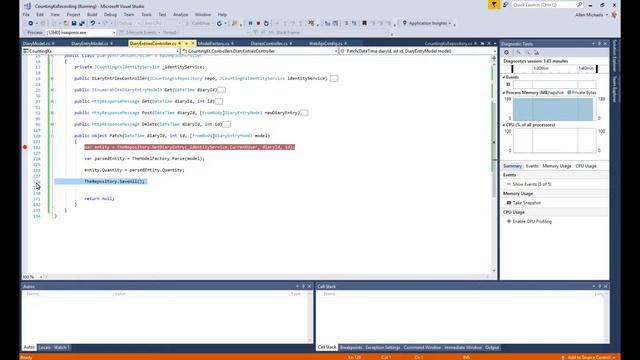Screen dimensions: 640x360
Task: Toggle a bookmark on current line
Action: [x=364, y=23]
